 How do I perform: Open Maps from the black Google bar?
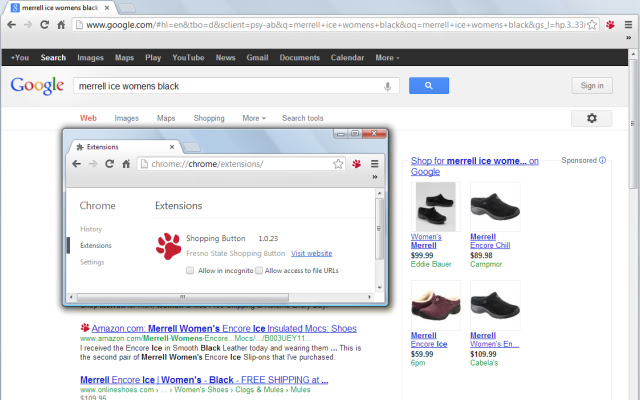coord(124,58)
